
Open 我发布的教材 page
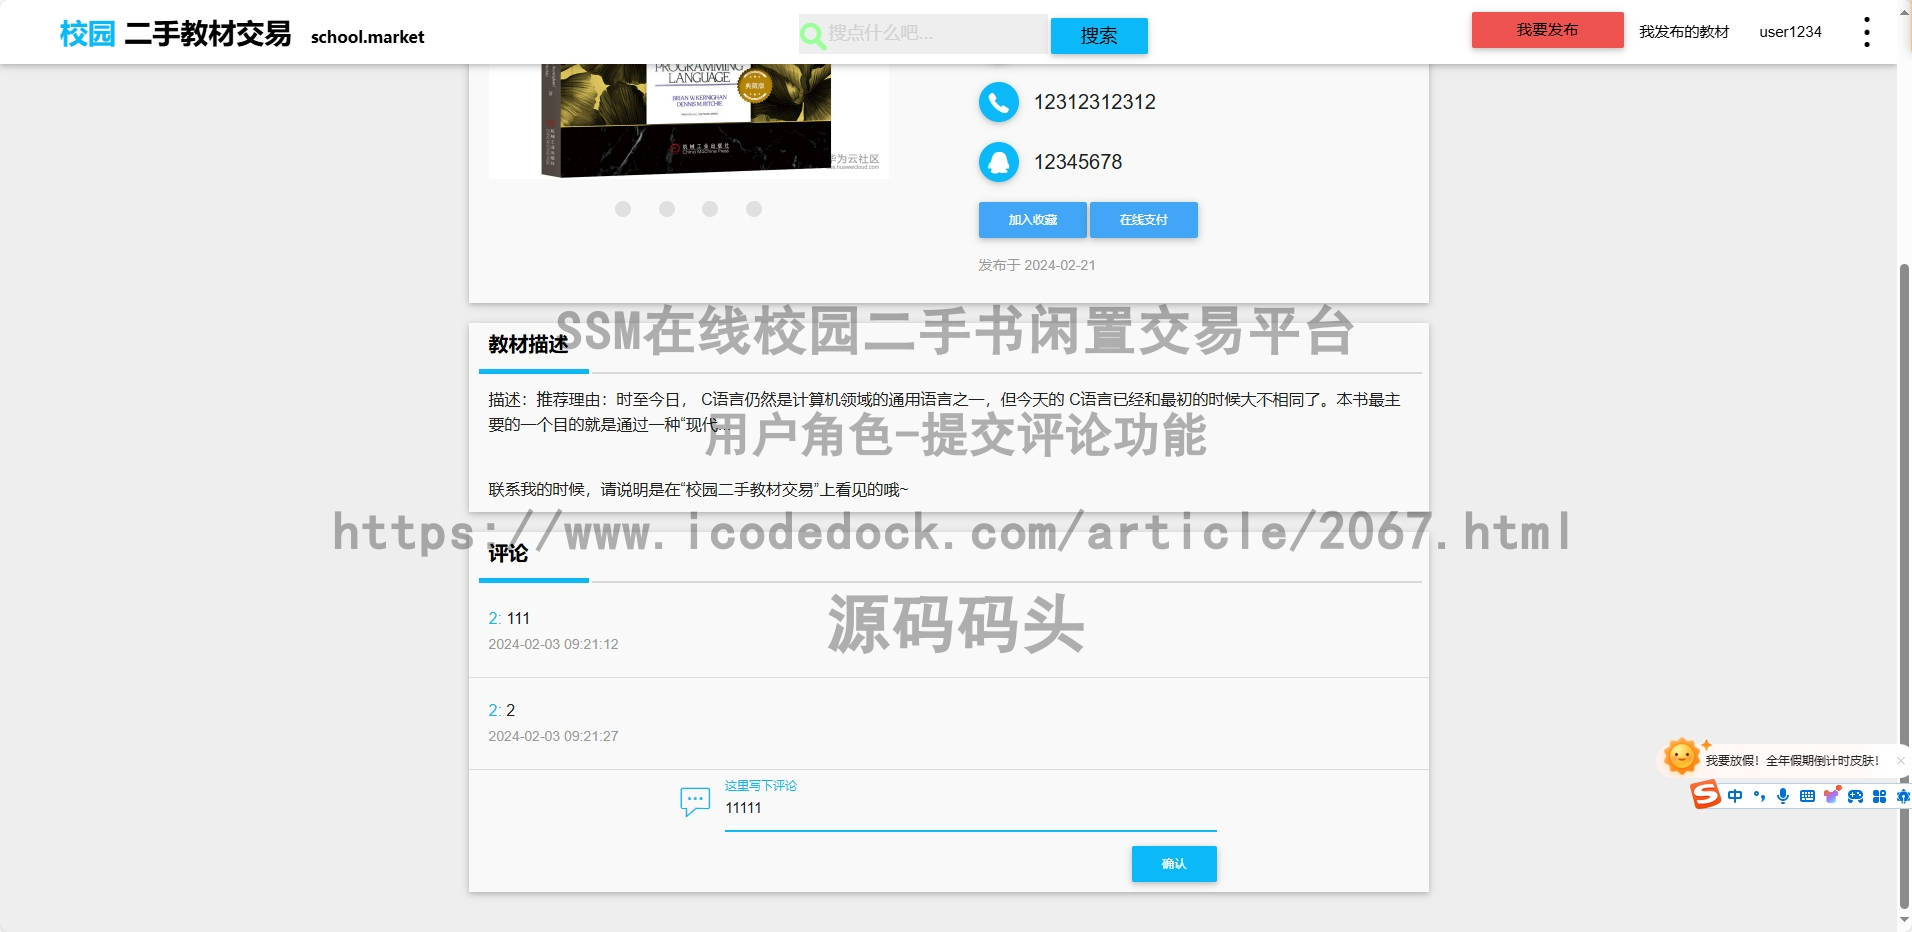click(x=1684, y=32)
